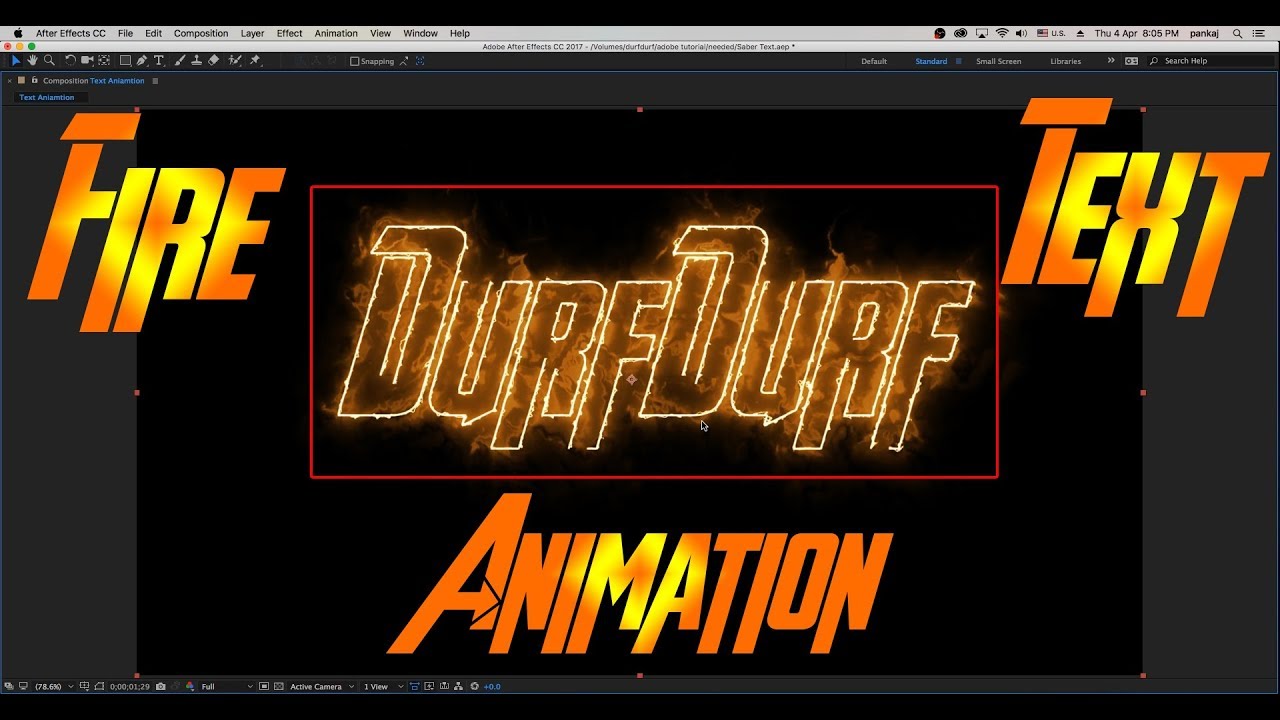Show channel and color management icon

pyautogui.click(x=189, y=686)
